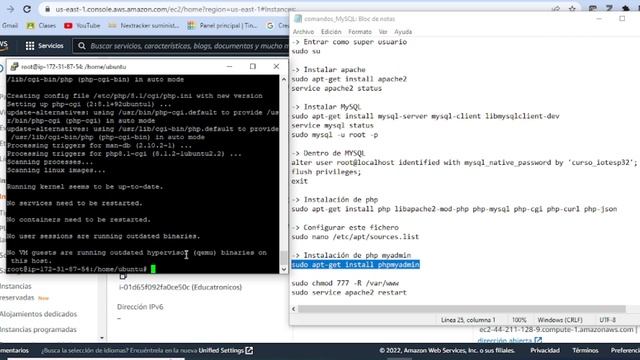Click the browser forward arrow

point(10,9)
